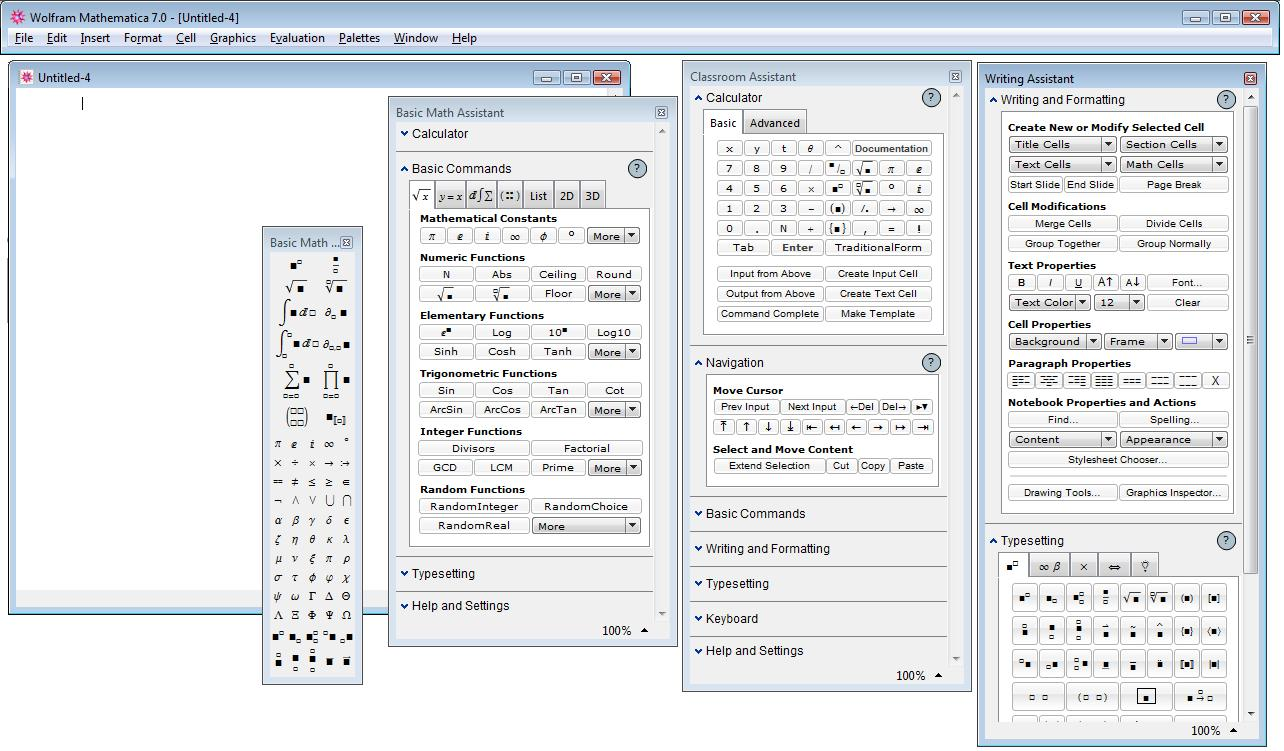Image resolution: width=1284 pixels, height=751 pixels.
Task: Insert pi in Classroom Assistant calculator
Action: 891,169
